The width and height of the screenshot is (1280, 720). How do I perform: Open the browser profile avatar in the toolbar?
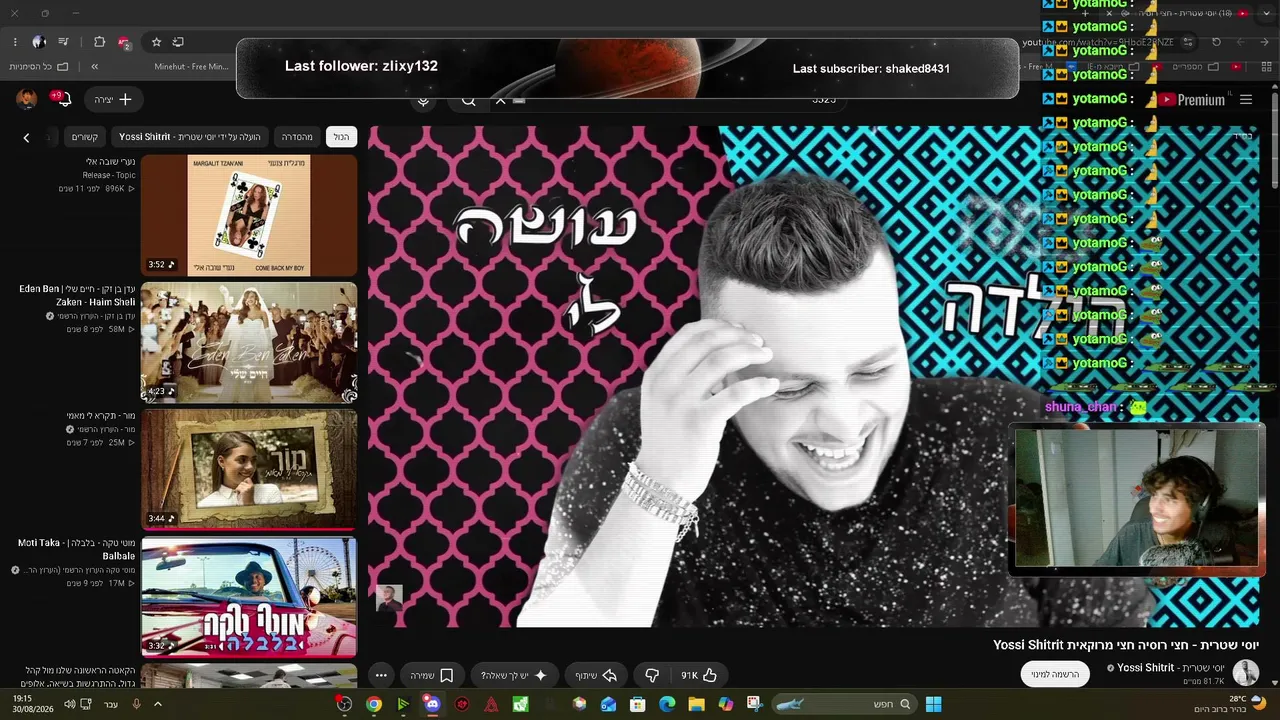point(38,42)
